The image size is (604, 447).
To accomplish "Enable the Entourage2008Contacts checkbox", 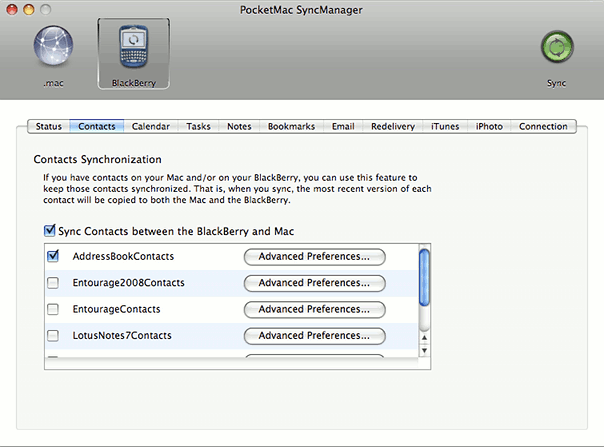I will coord(53,283).
